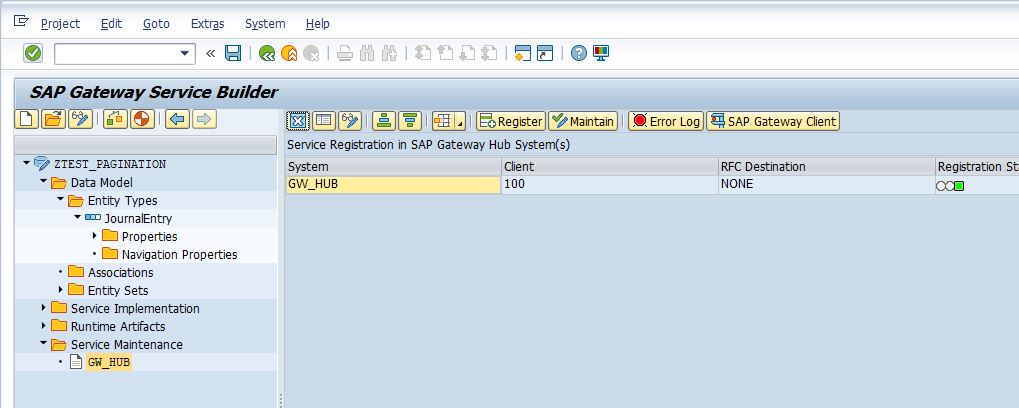Toggle Display/Change in the registration table toolbar

pyautogui.click(x=350, y=121)
